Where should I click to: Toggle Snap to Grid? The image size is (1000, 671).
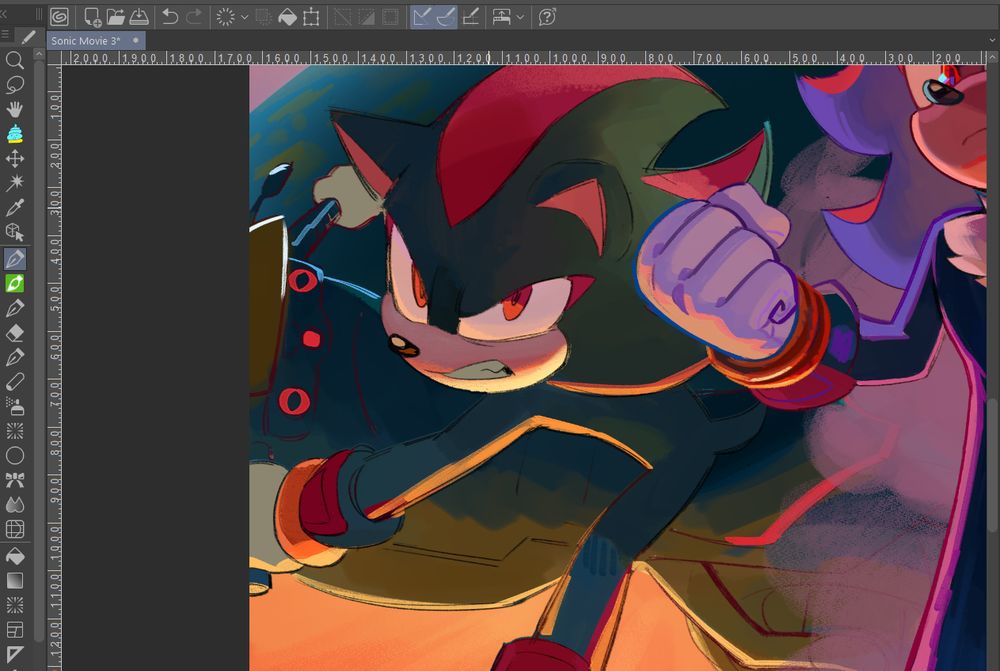pos(470,17)
